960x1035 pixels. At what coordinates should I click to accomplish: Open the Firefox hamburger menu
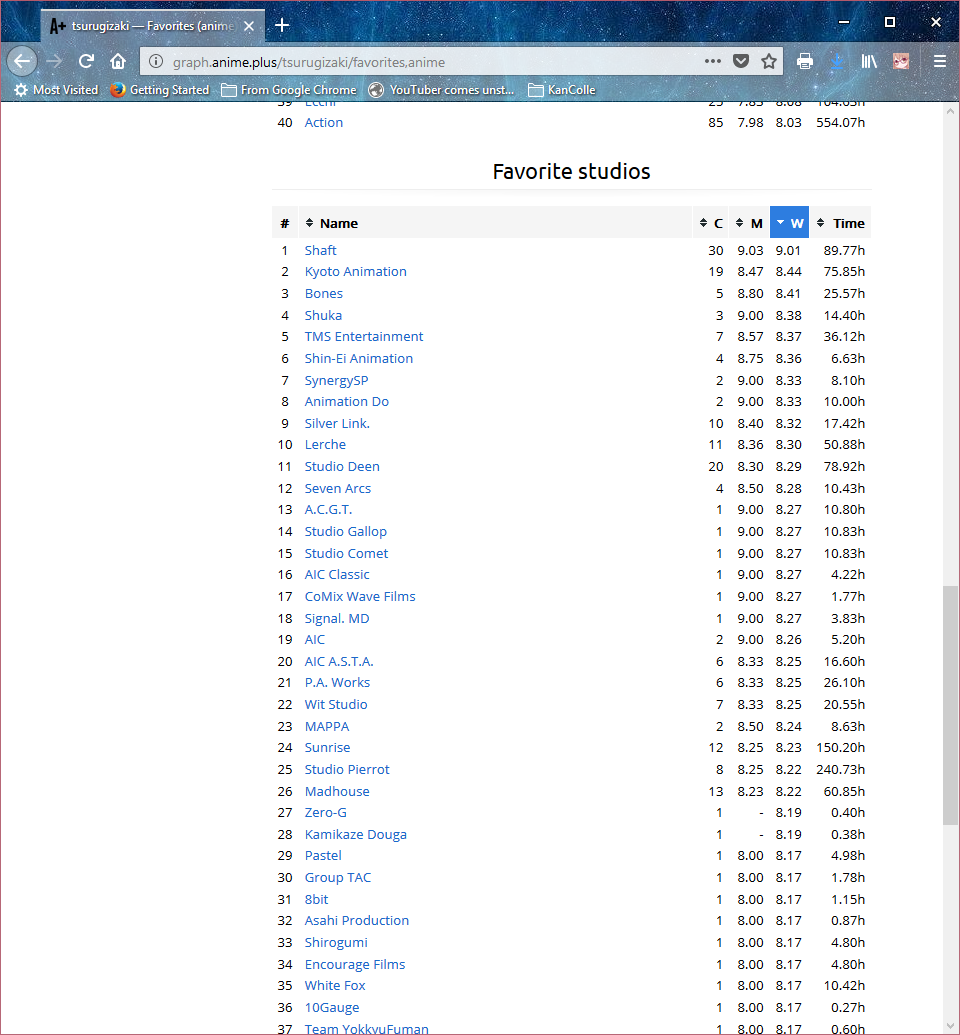tap(939, 61)
